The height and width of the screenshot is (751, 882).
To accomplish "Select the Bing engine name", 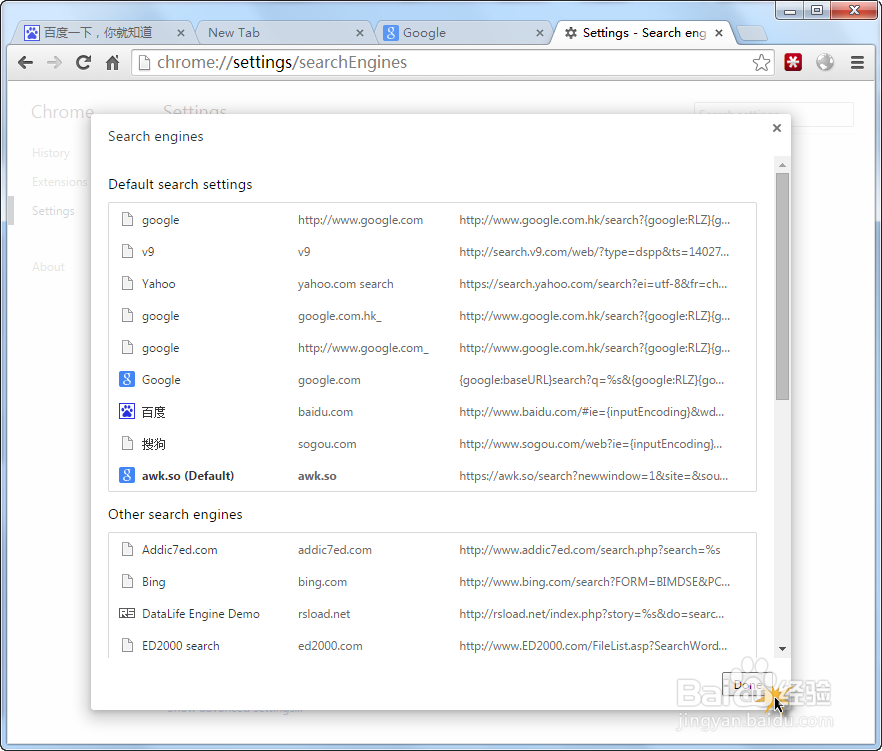I will tap(154, 582).
